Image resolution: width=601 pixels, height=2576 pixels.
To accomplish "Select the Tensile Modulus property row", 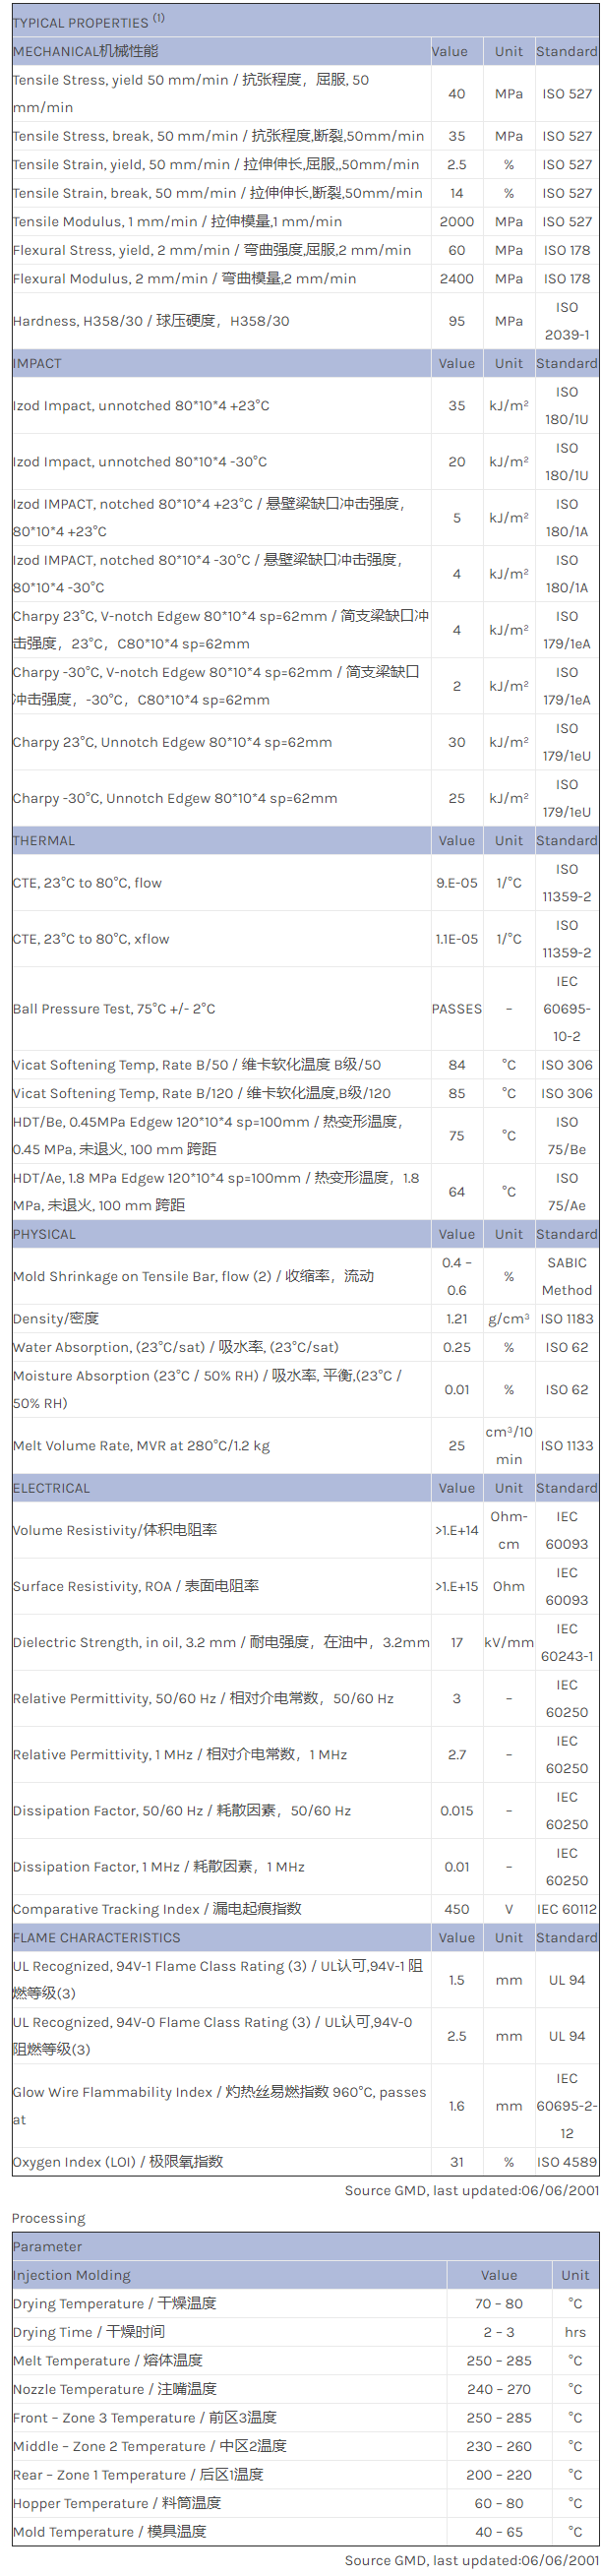I will tap(306, 221).
